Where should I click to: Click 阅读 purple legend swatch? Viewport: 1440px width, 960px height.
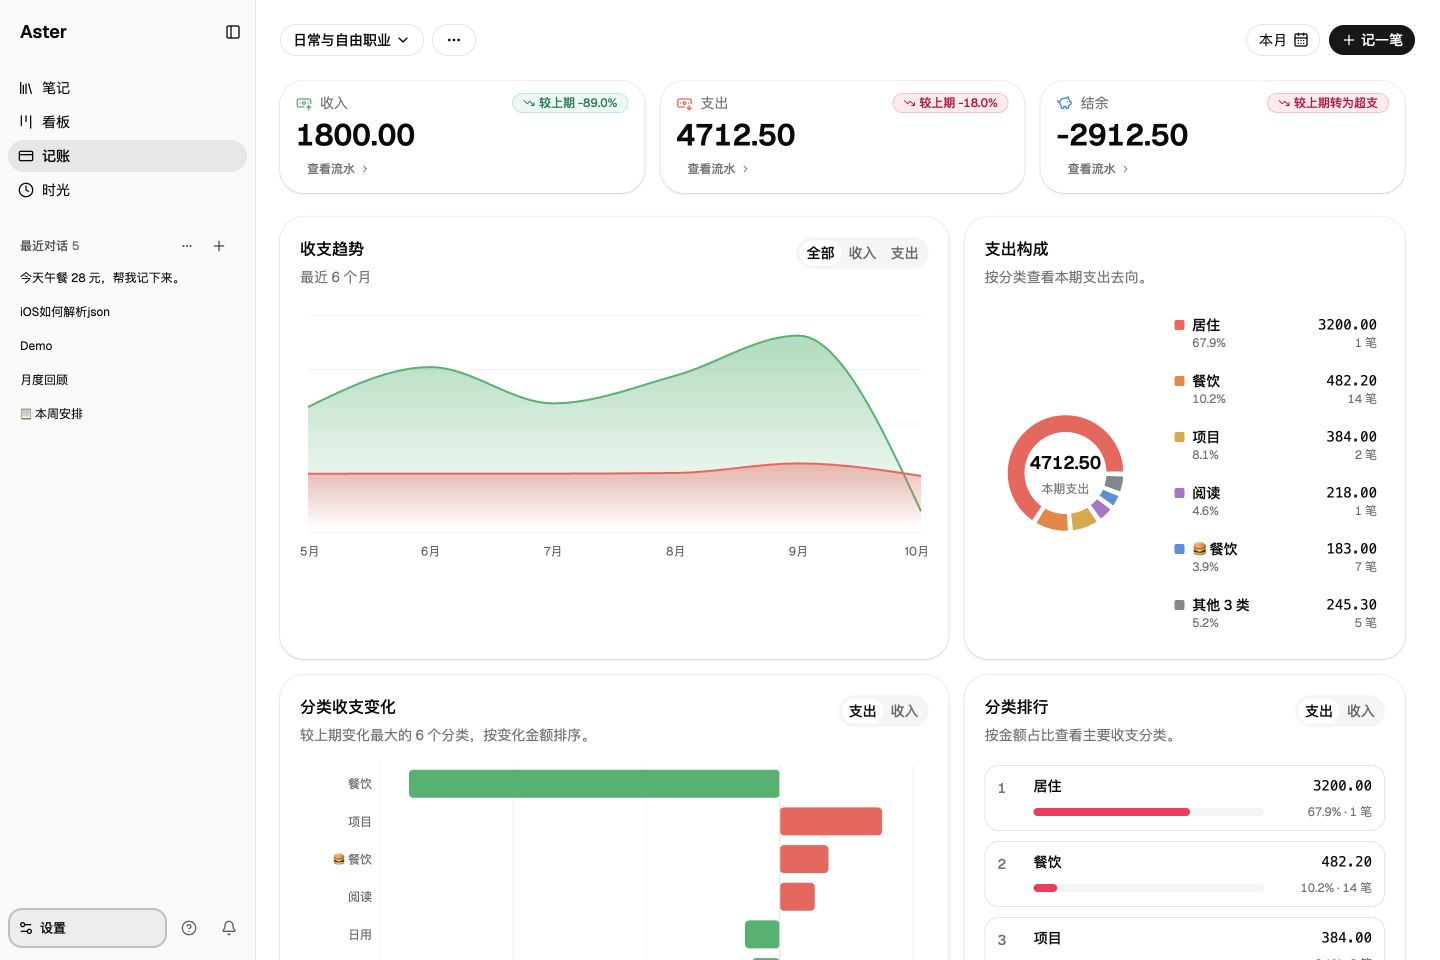pyautogui.click(x=1179, y=493)
